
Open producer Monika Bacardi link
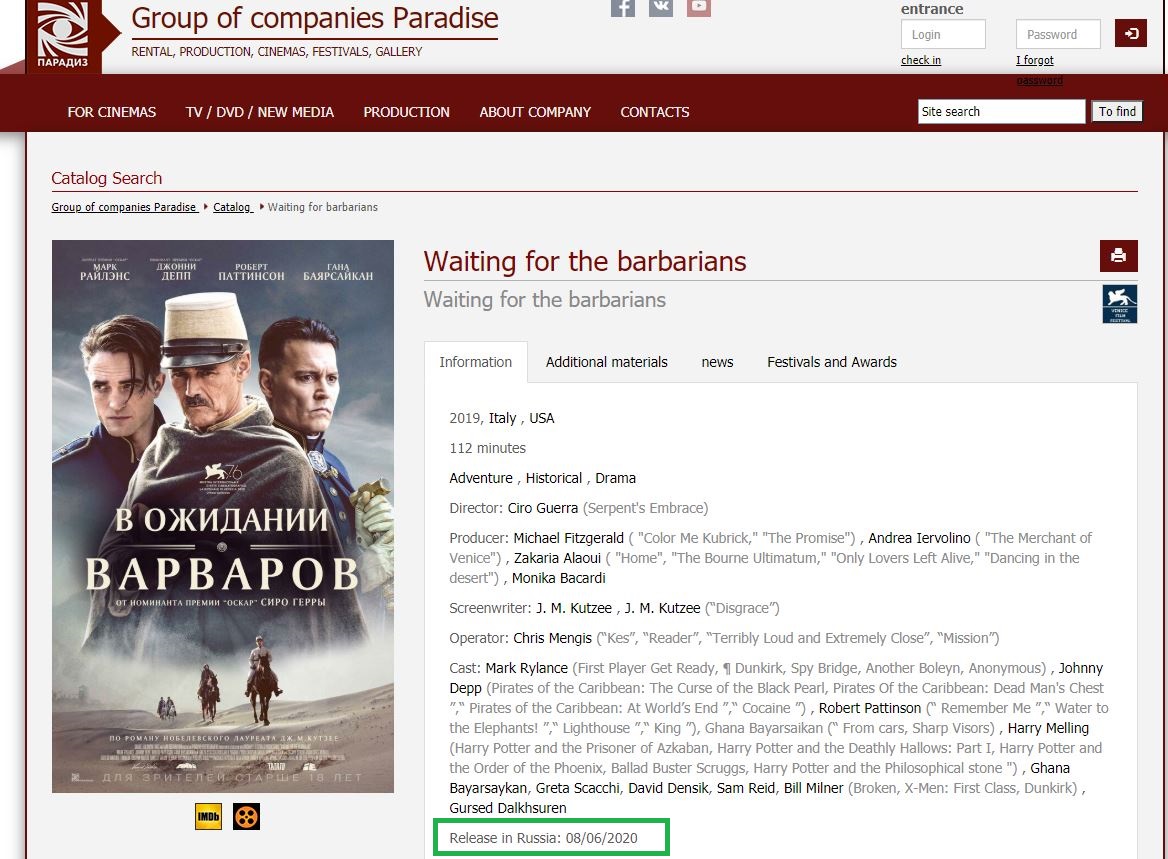[x=559, y=578]
